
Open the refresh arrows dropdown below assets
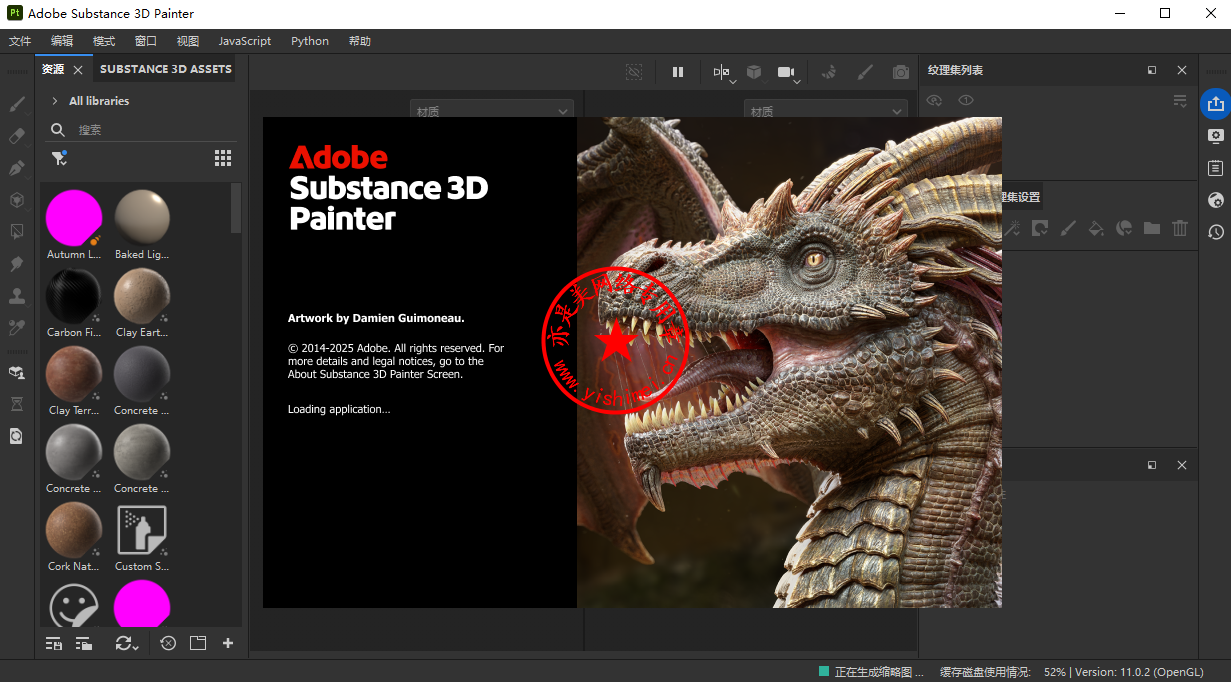coord(127,644)
